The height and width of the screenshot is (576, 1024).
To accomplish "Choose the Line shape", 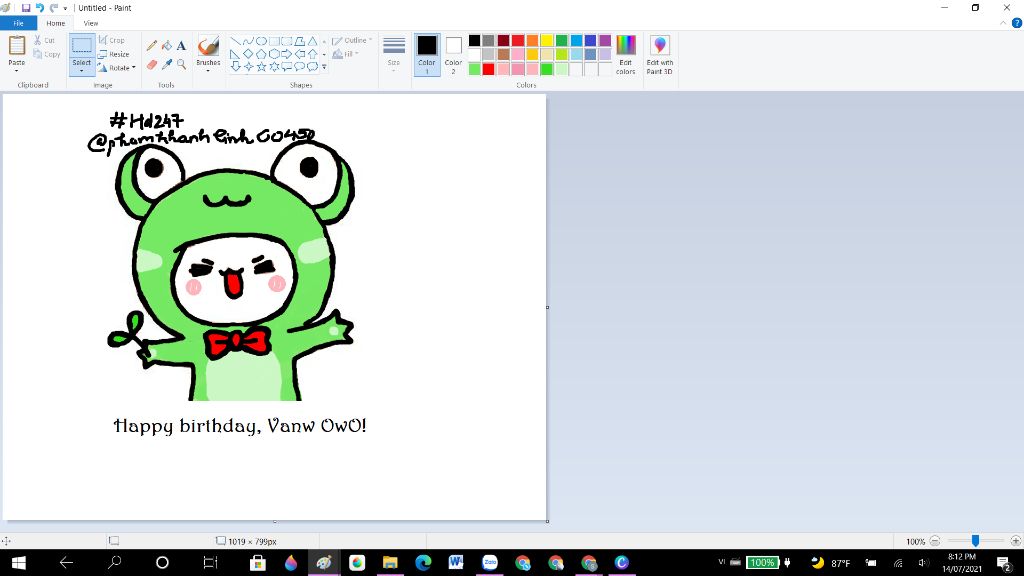I will 235,40.
